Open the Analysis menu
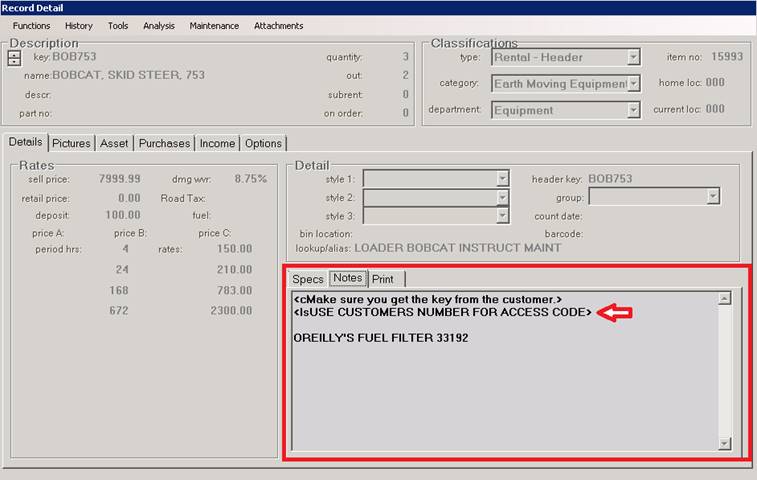 tap(159, 26)
